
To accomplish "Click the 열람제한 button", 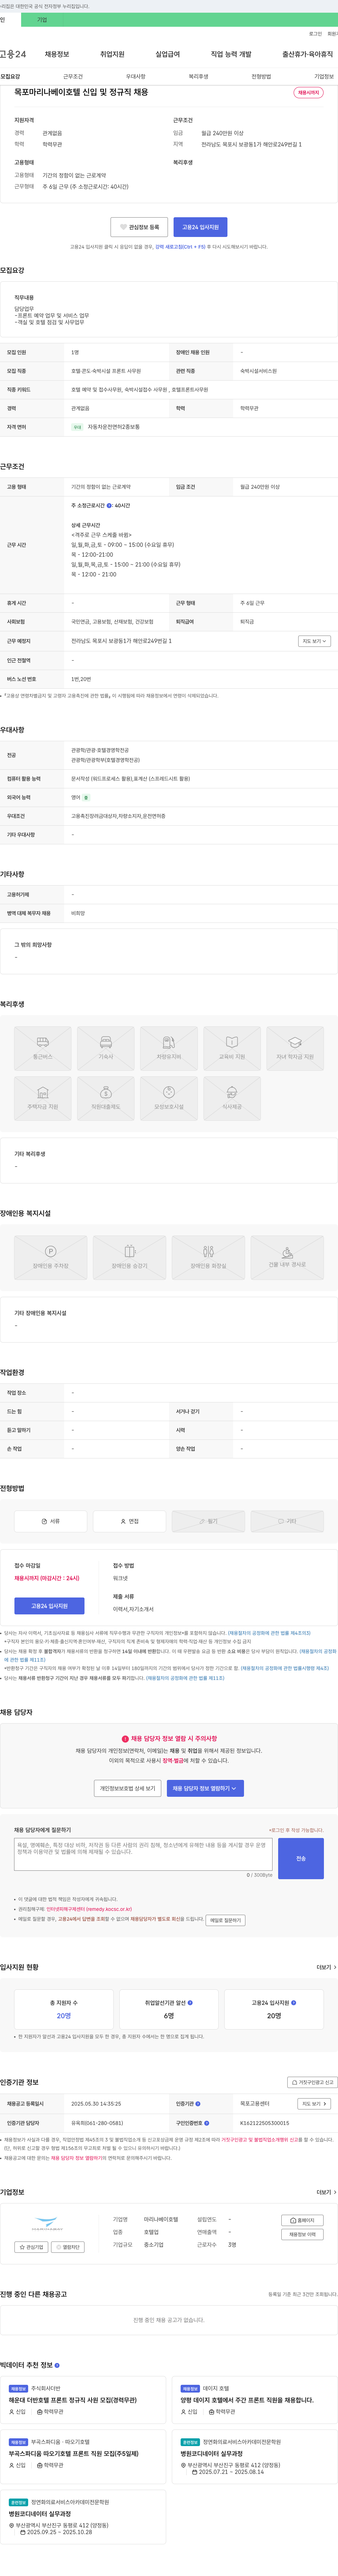I will [68, 2247].
